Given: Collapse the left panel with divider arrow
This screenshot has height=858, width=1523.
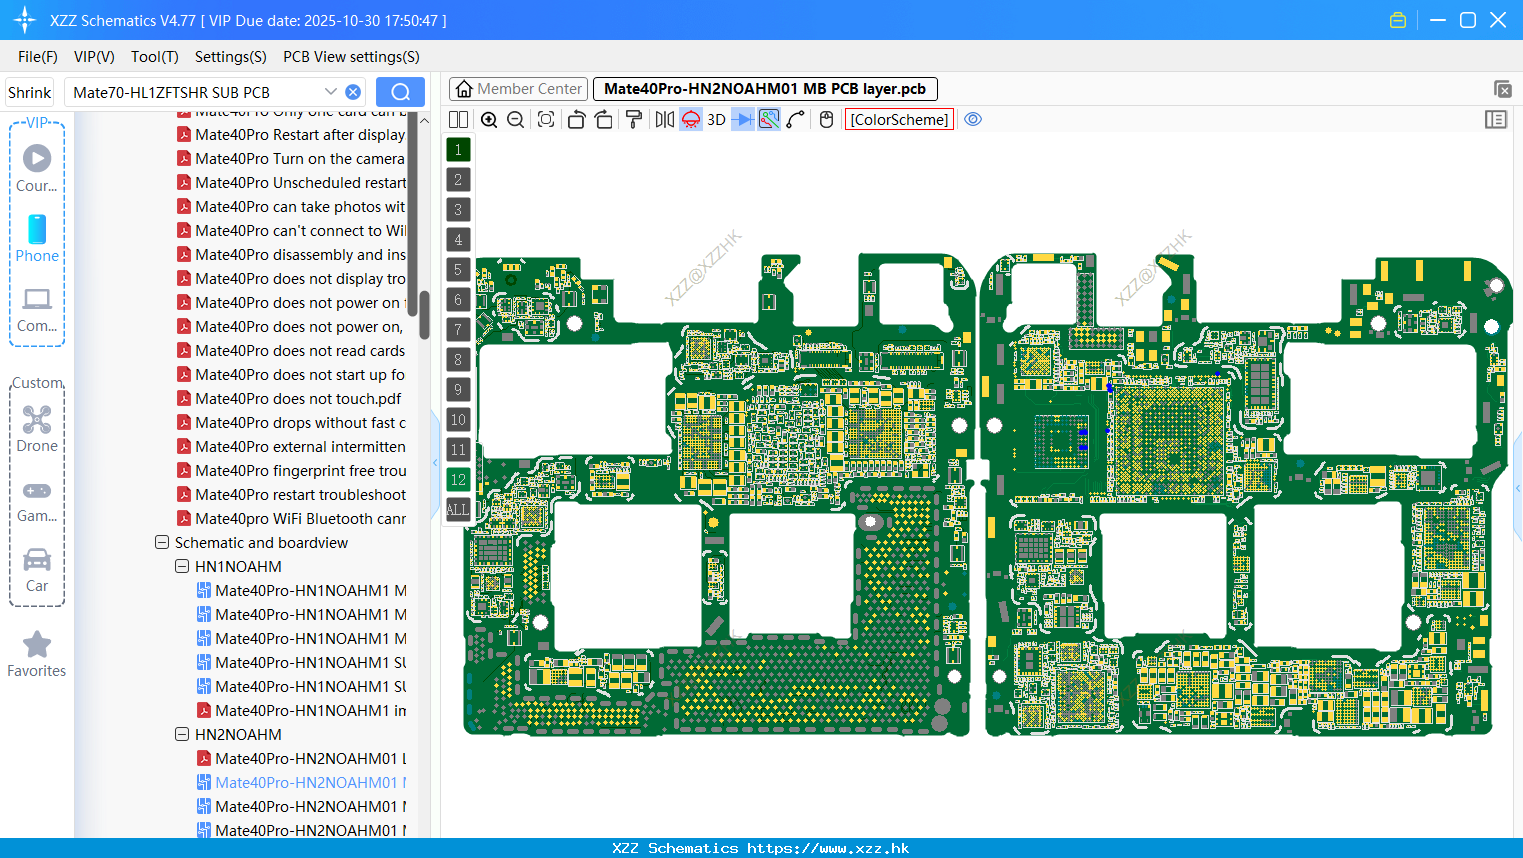Looking at the screenshot, I should pyautogui.click(x=435, y=462).
